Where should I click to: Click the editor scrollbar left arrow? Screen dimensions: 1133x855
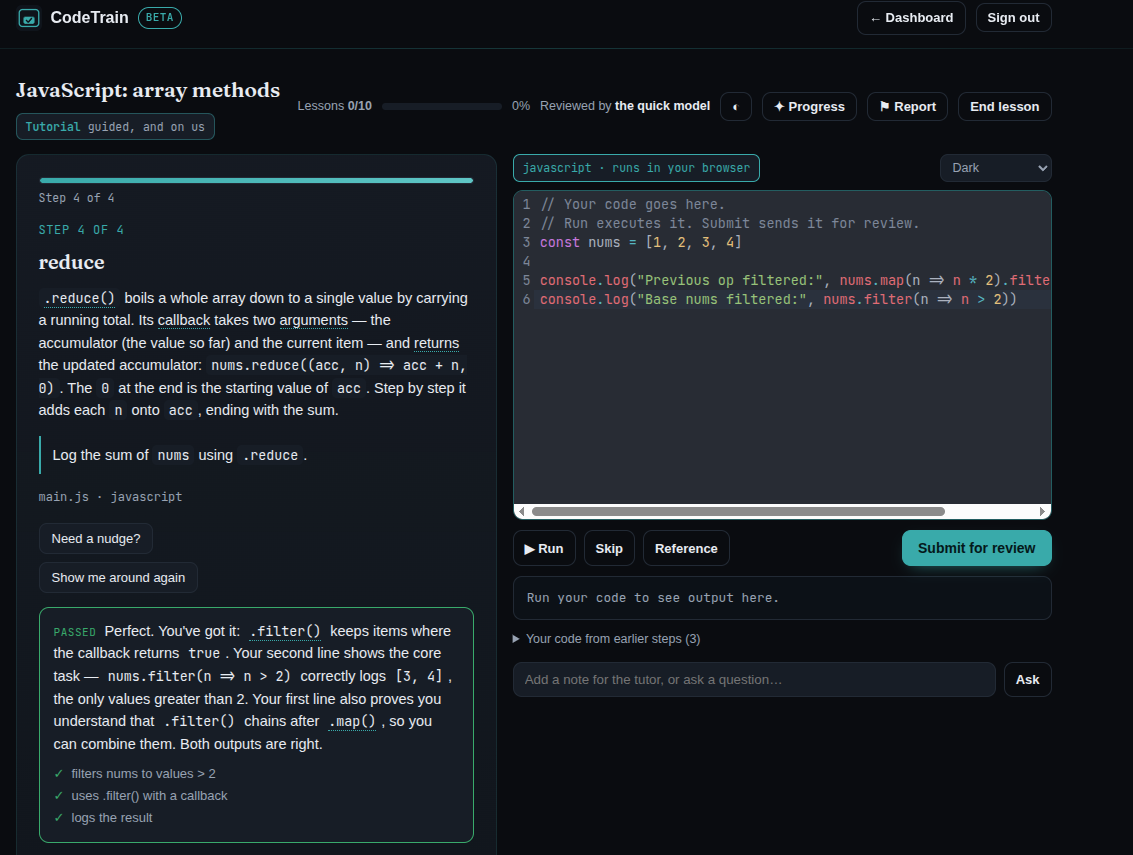coord(522,512)
